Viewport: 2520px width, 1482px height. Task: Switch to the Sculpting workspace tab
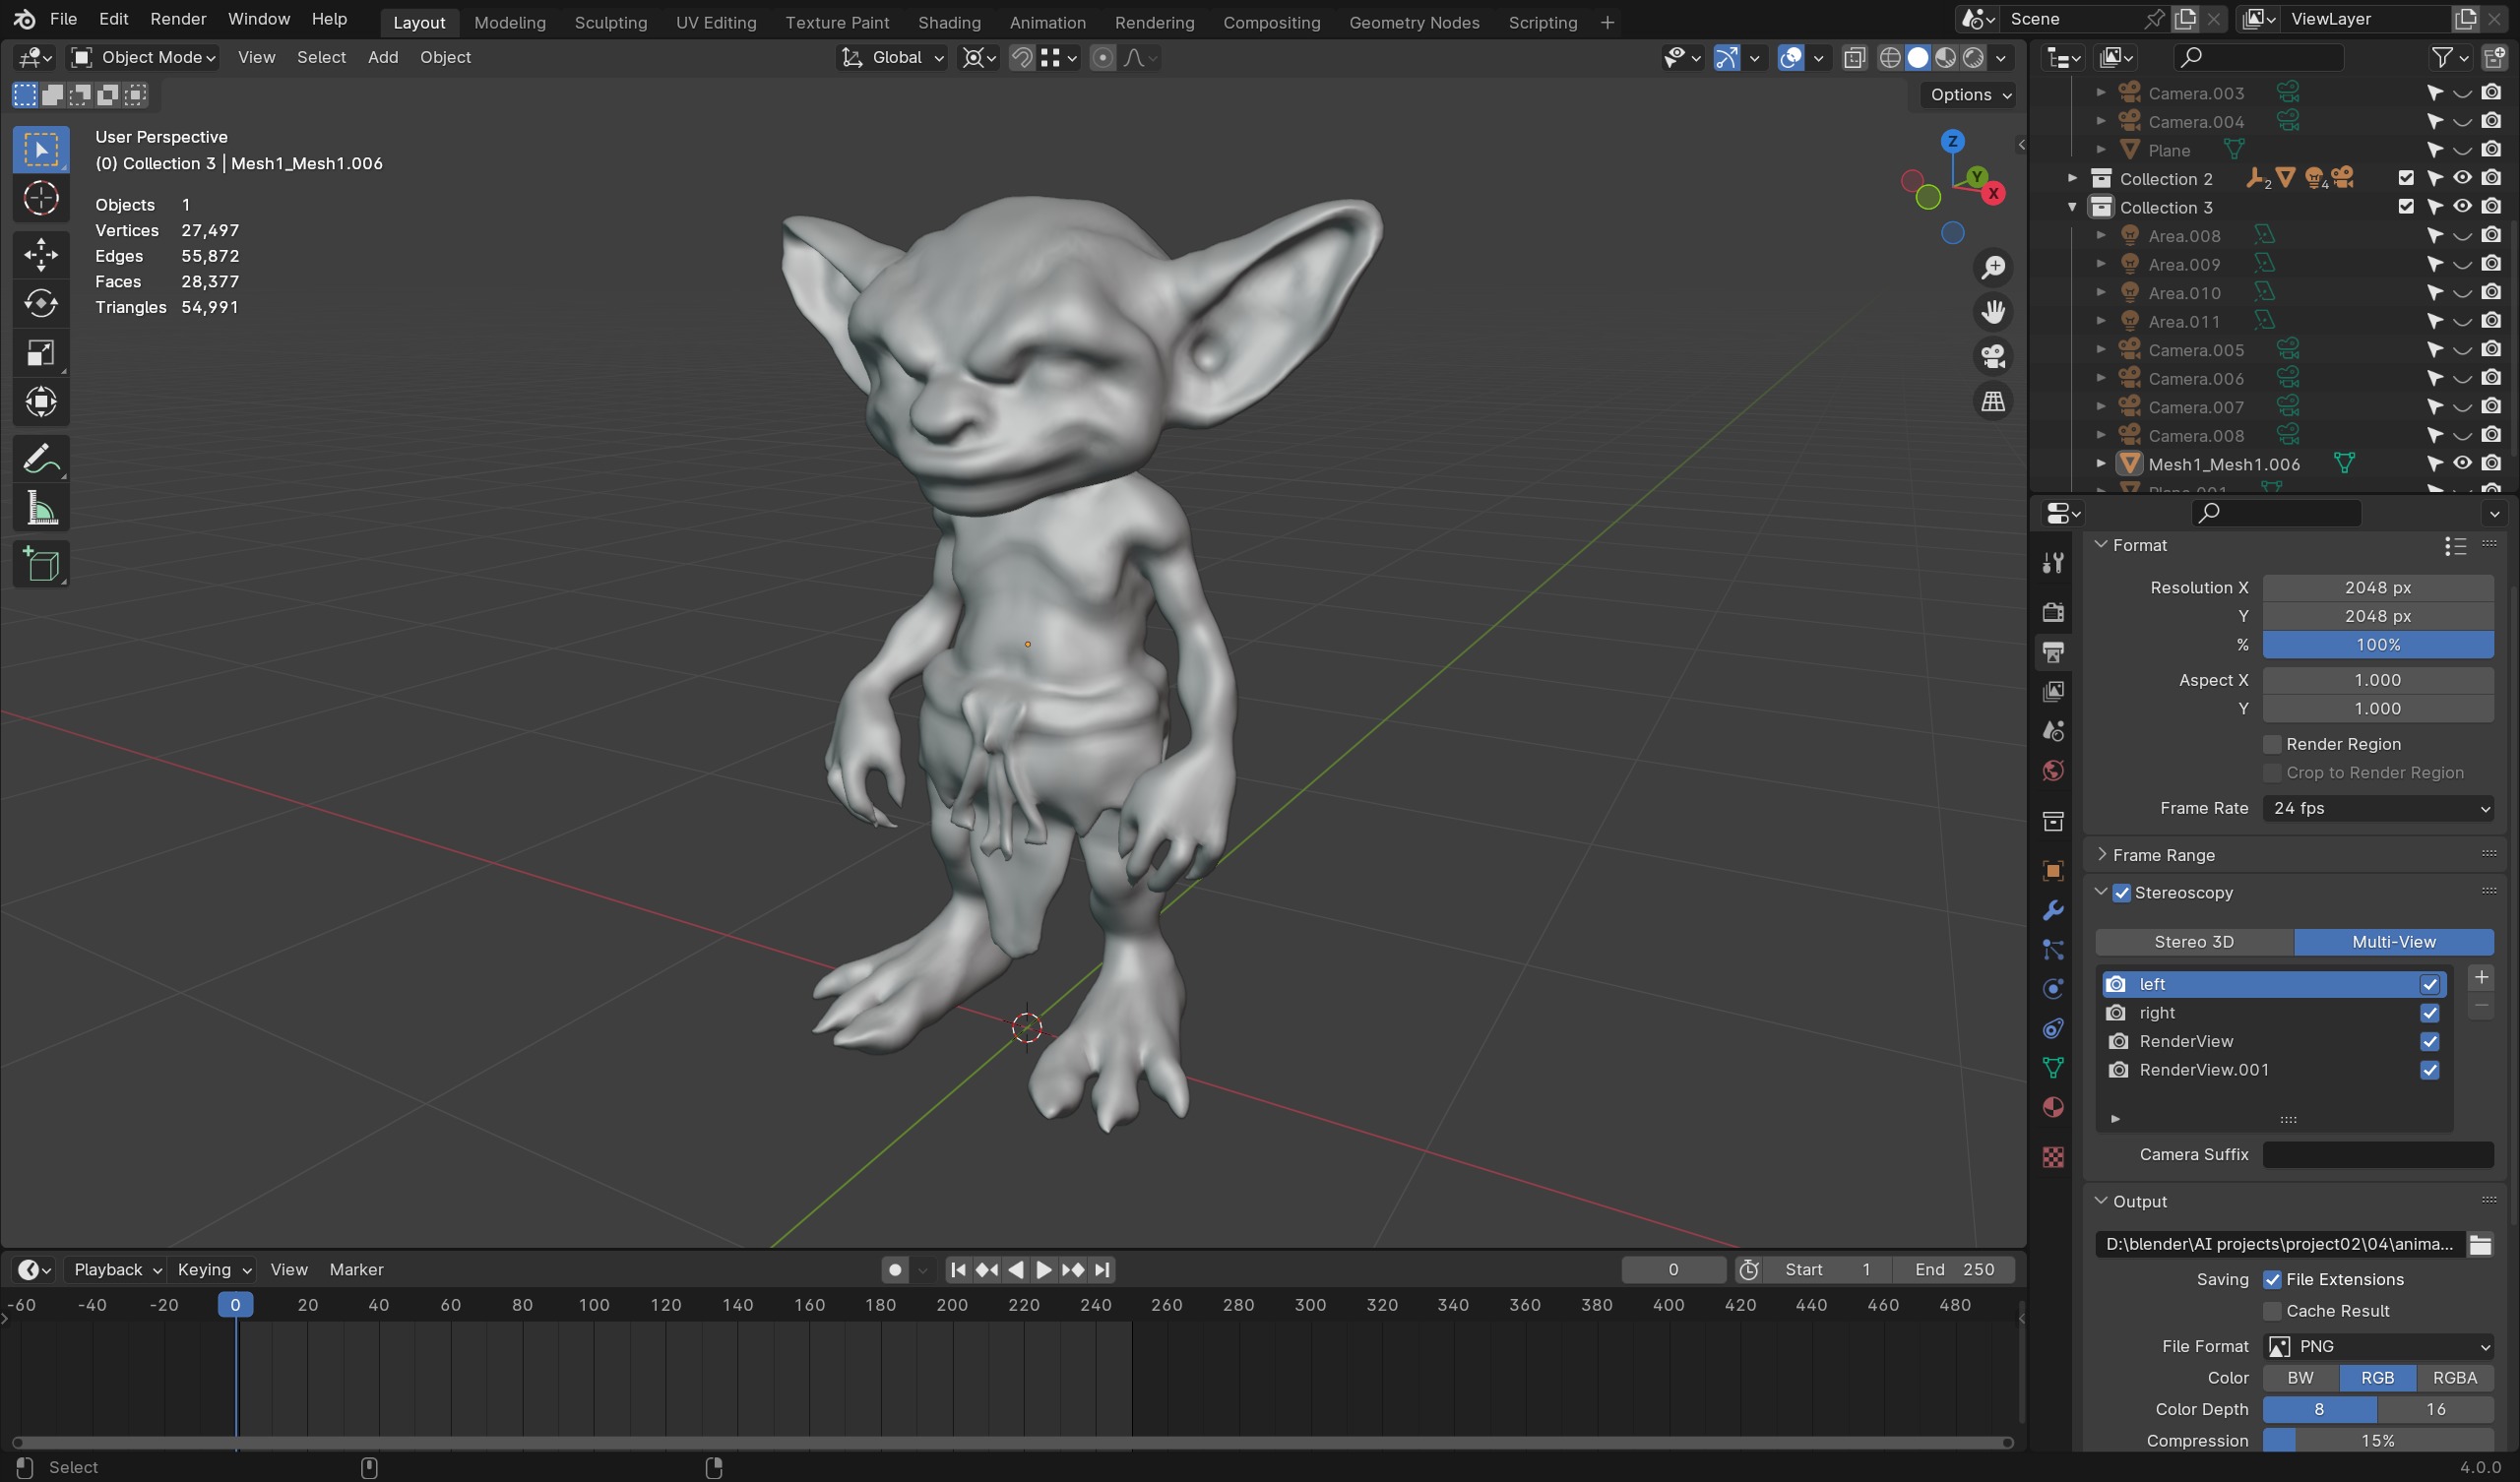(x=610, y=22)
